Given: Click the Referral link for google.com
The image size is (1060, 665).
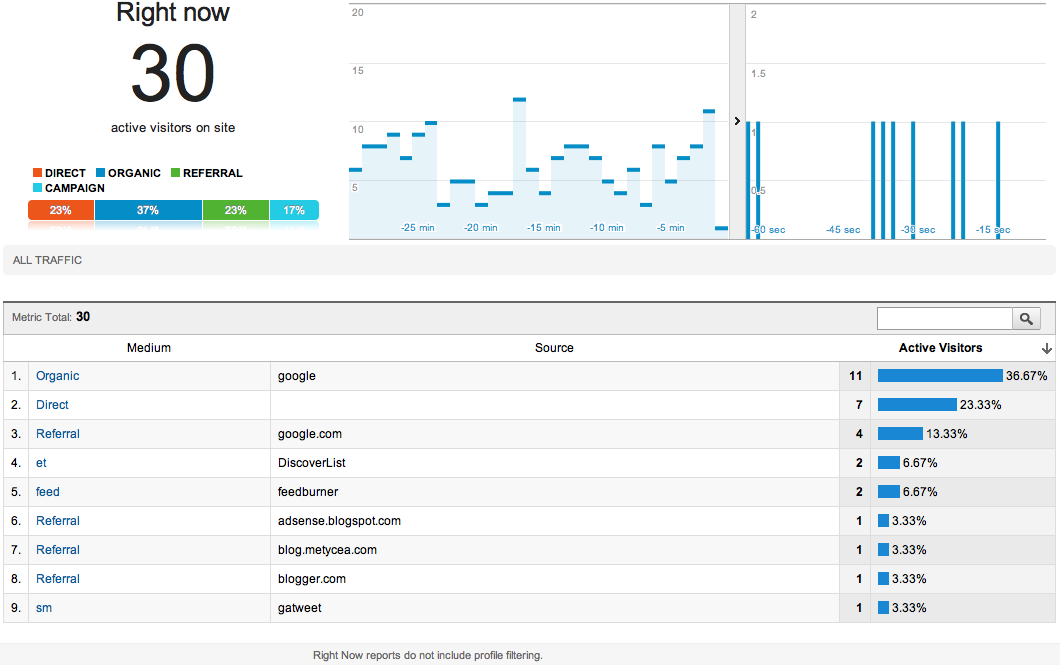Looking at the screenshot, I should click(57, 434).
